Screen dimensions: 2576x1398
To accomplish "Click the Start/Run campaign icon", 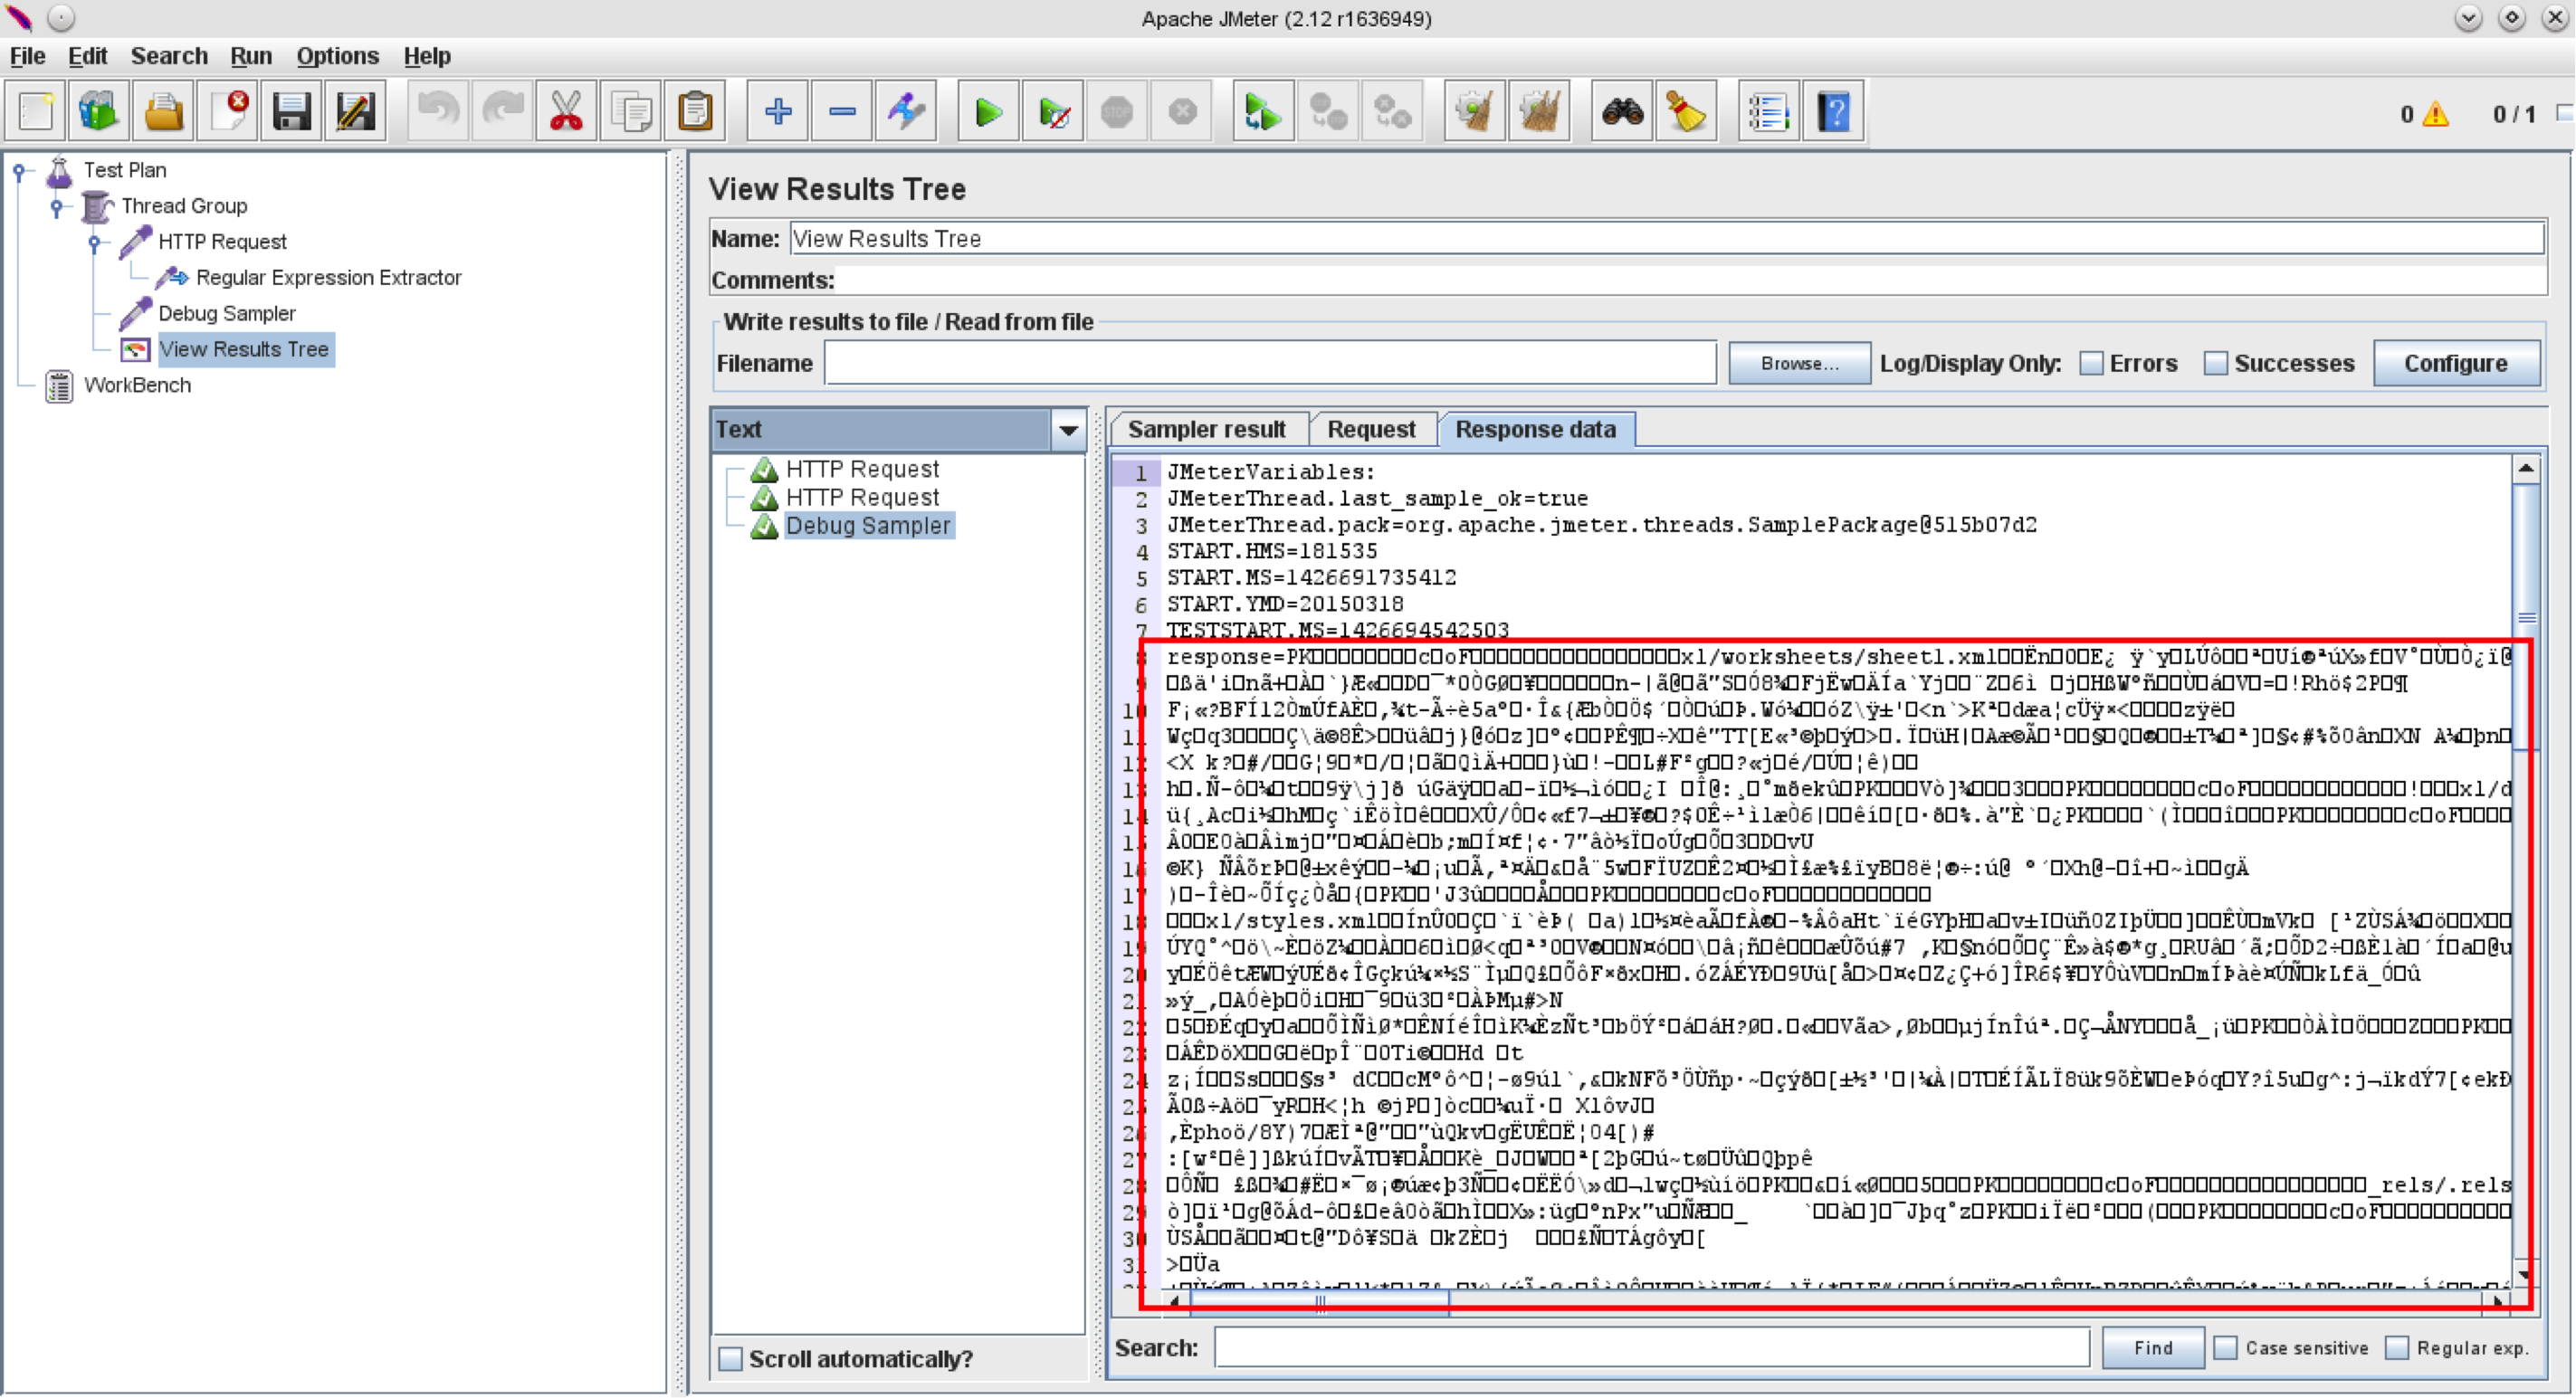I will coord(985,112).
